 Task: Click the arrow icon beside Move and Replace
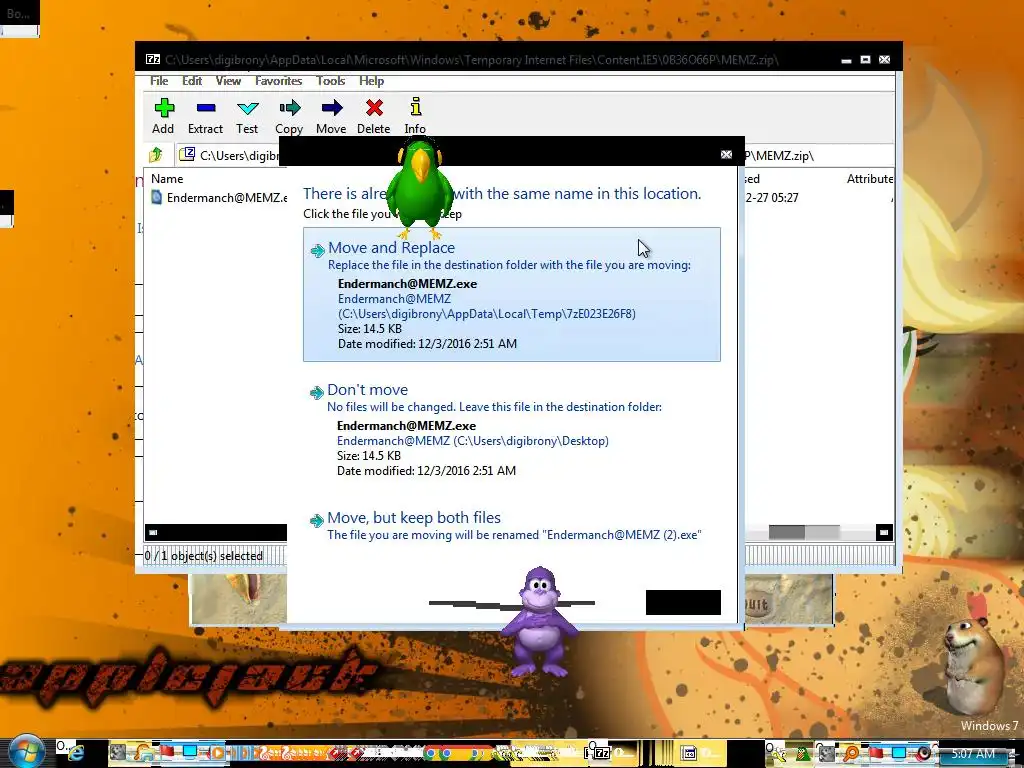point(317,251)
